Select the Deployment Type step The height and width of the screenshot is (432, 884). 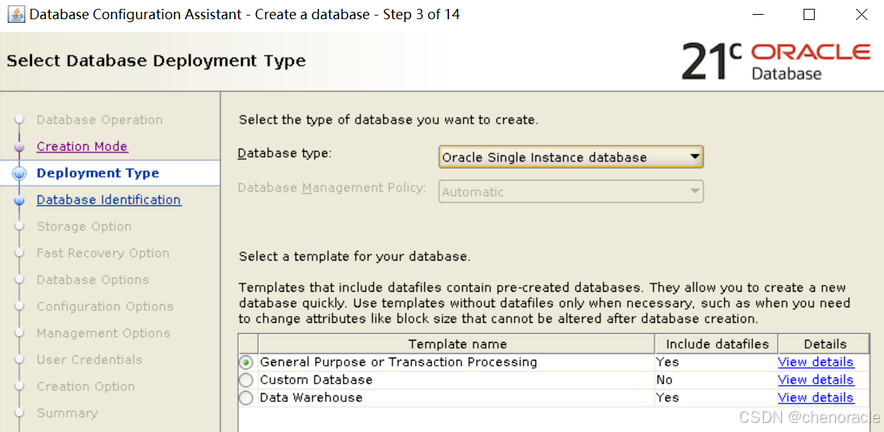pyautogui.click(x=98, y=173)
